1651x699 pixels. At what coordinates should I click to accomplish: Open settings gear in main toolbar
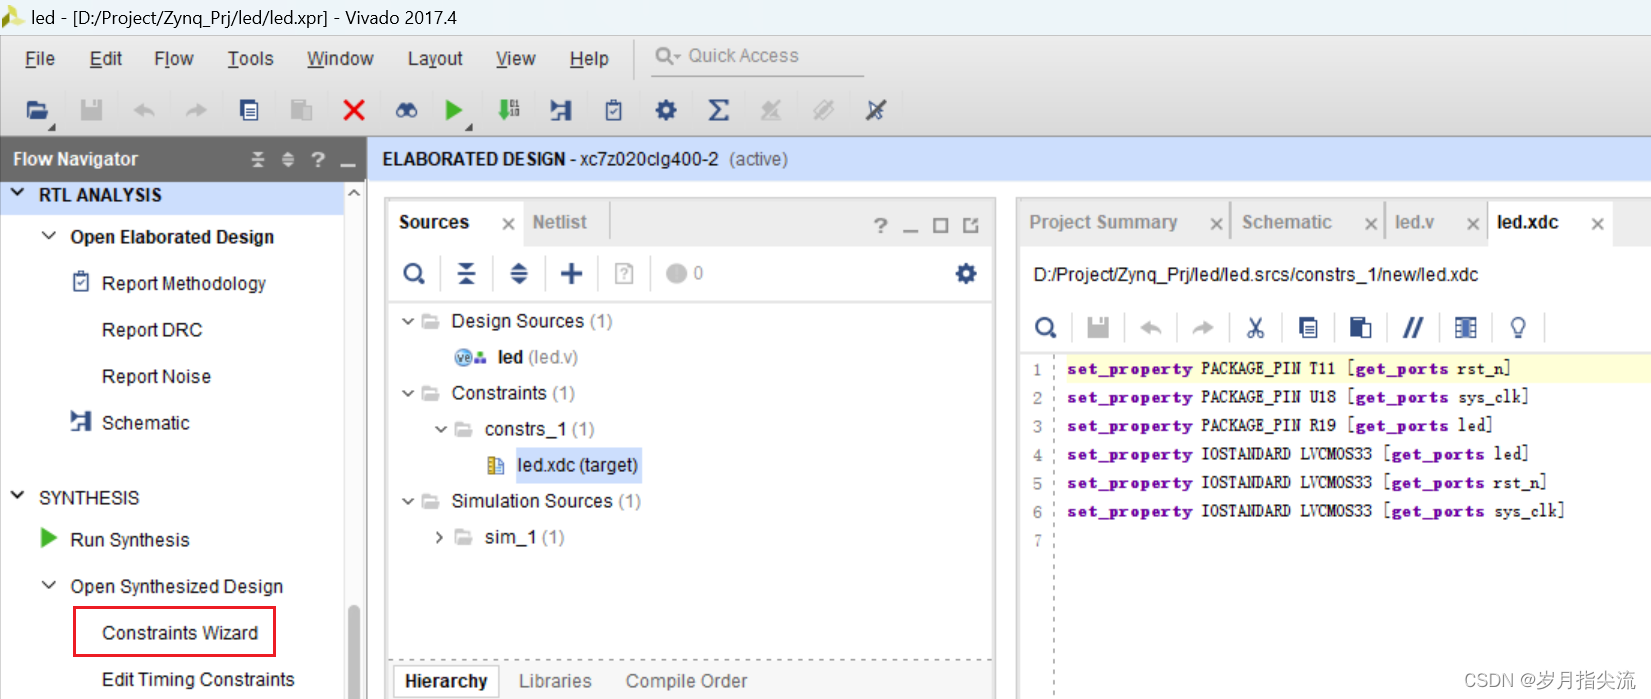(x=666, y=110)
